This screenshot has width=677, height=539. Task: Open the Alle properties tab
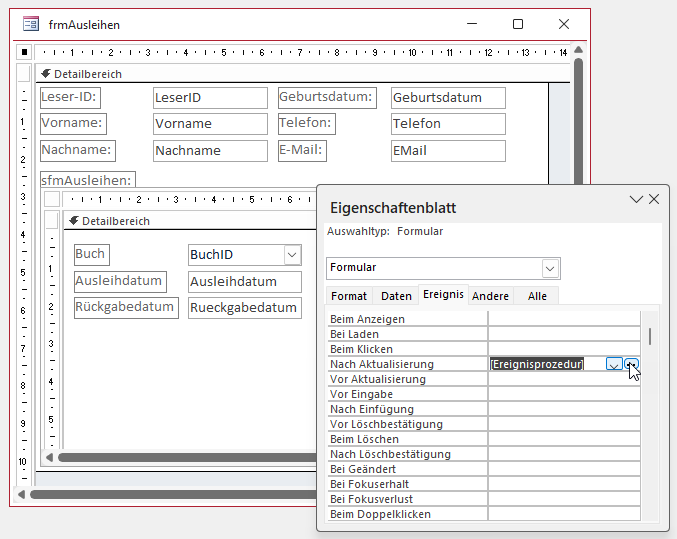[537, 296]
